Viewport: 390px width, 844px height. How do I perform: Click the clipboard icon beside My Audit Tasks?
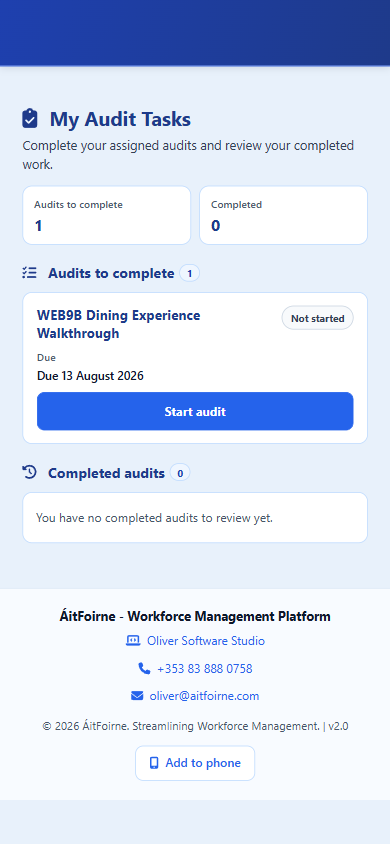point(30,119)
